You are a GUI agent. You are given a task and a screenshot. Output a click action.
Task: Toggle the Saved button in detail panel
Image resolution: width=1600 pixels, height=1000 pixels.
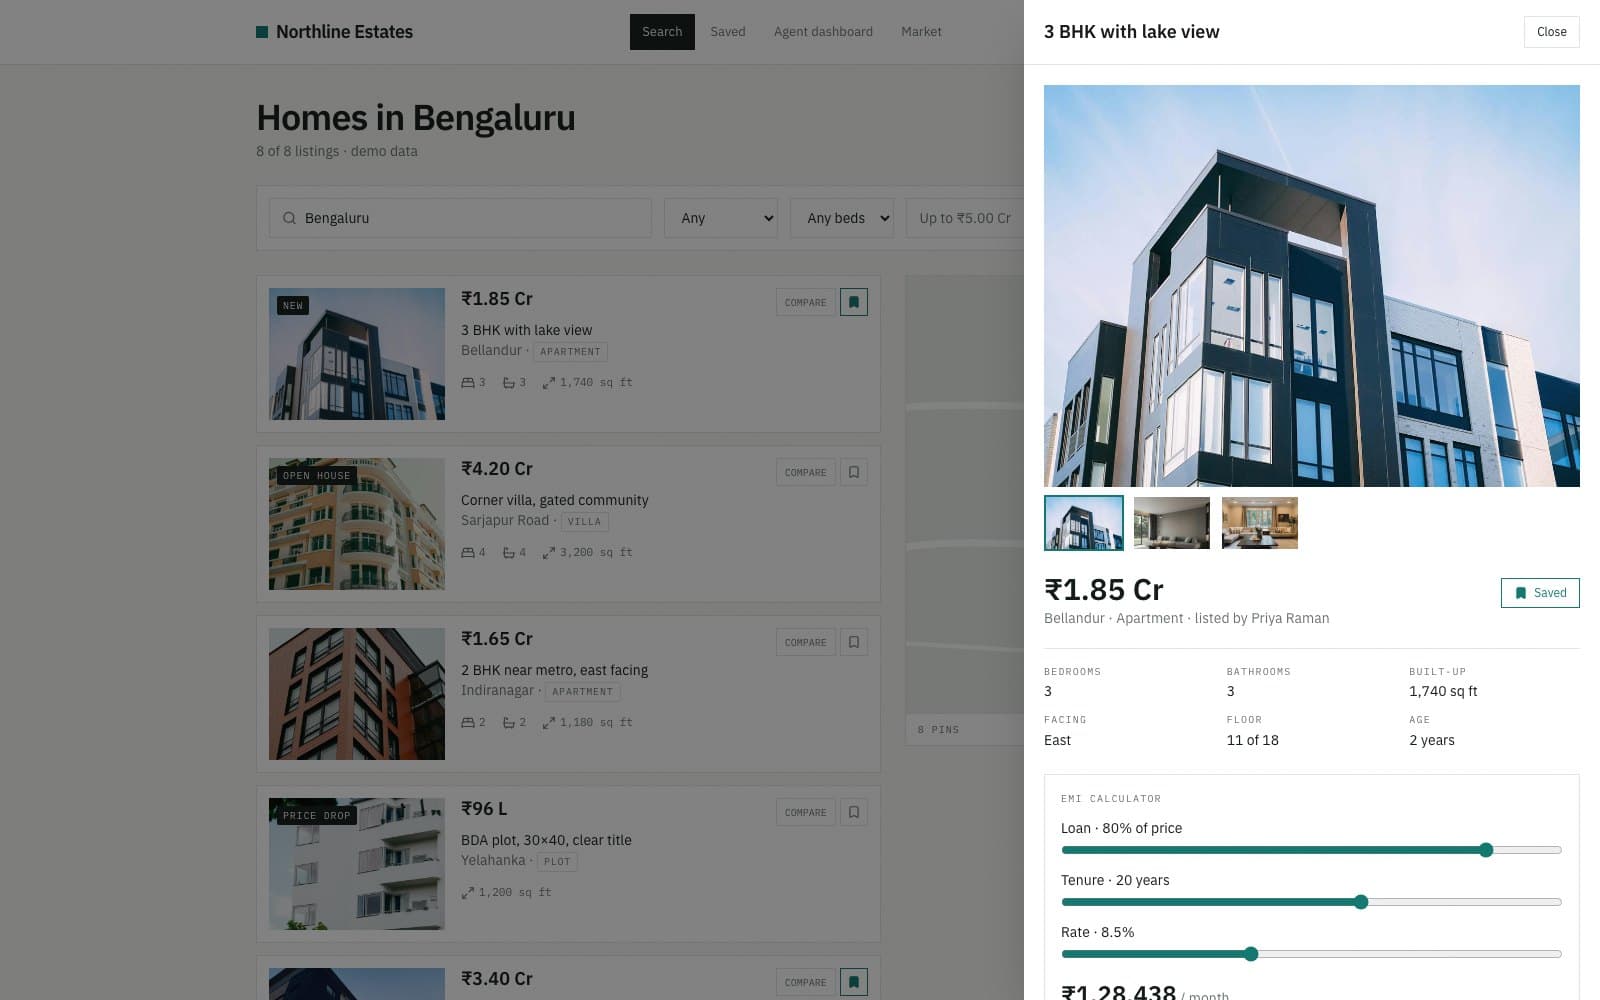coord(1540,593)
